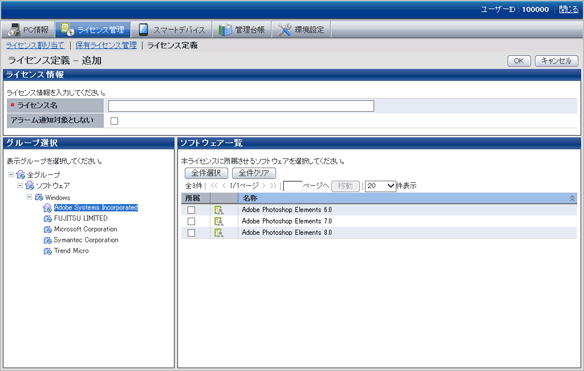Go to first page with << arrow
The height and width of the screenshot is (371, 584).
[214, 186]
